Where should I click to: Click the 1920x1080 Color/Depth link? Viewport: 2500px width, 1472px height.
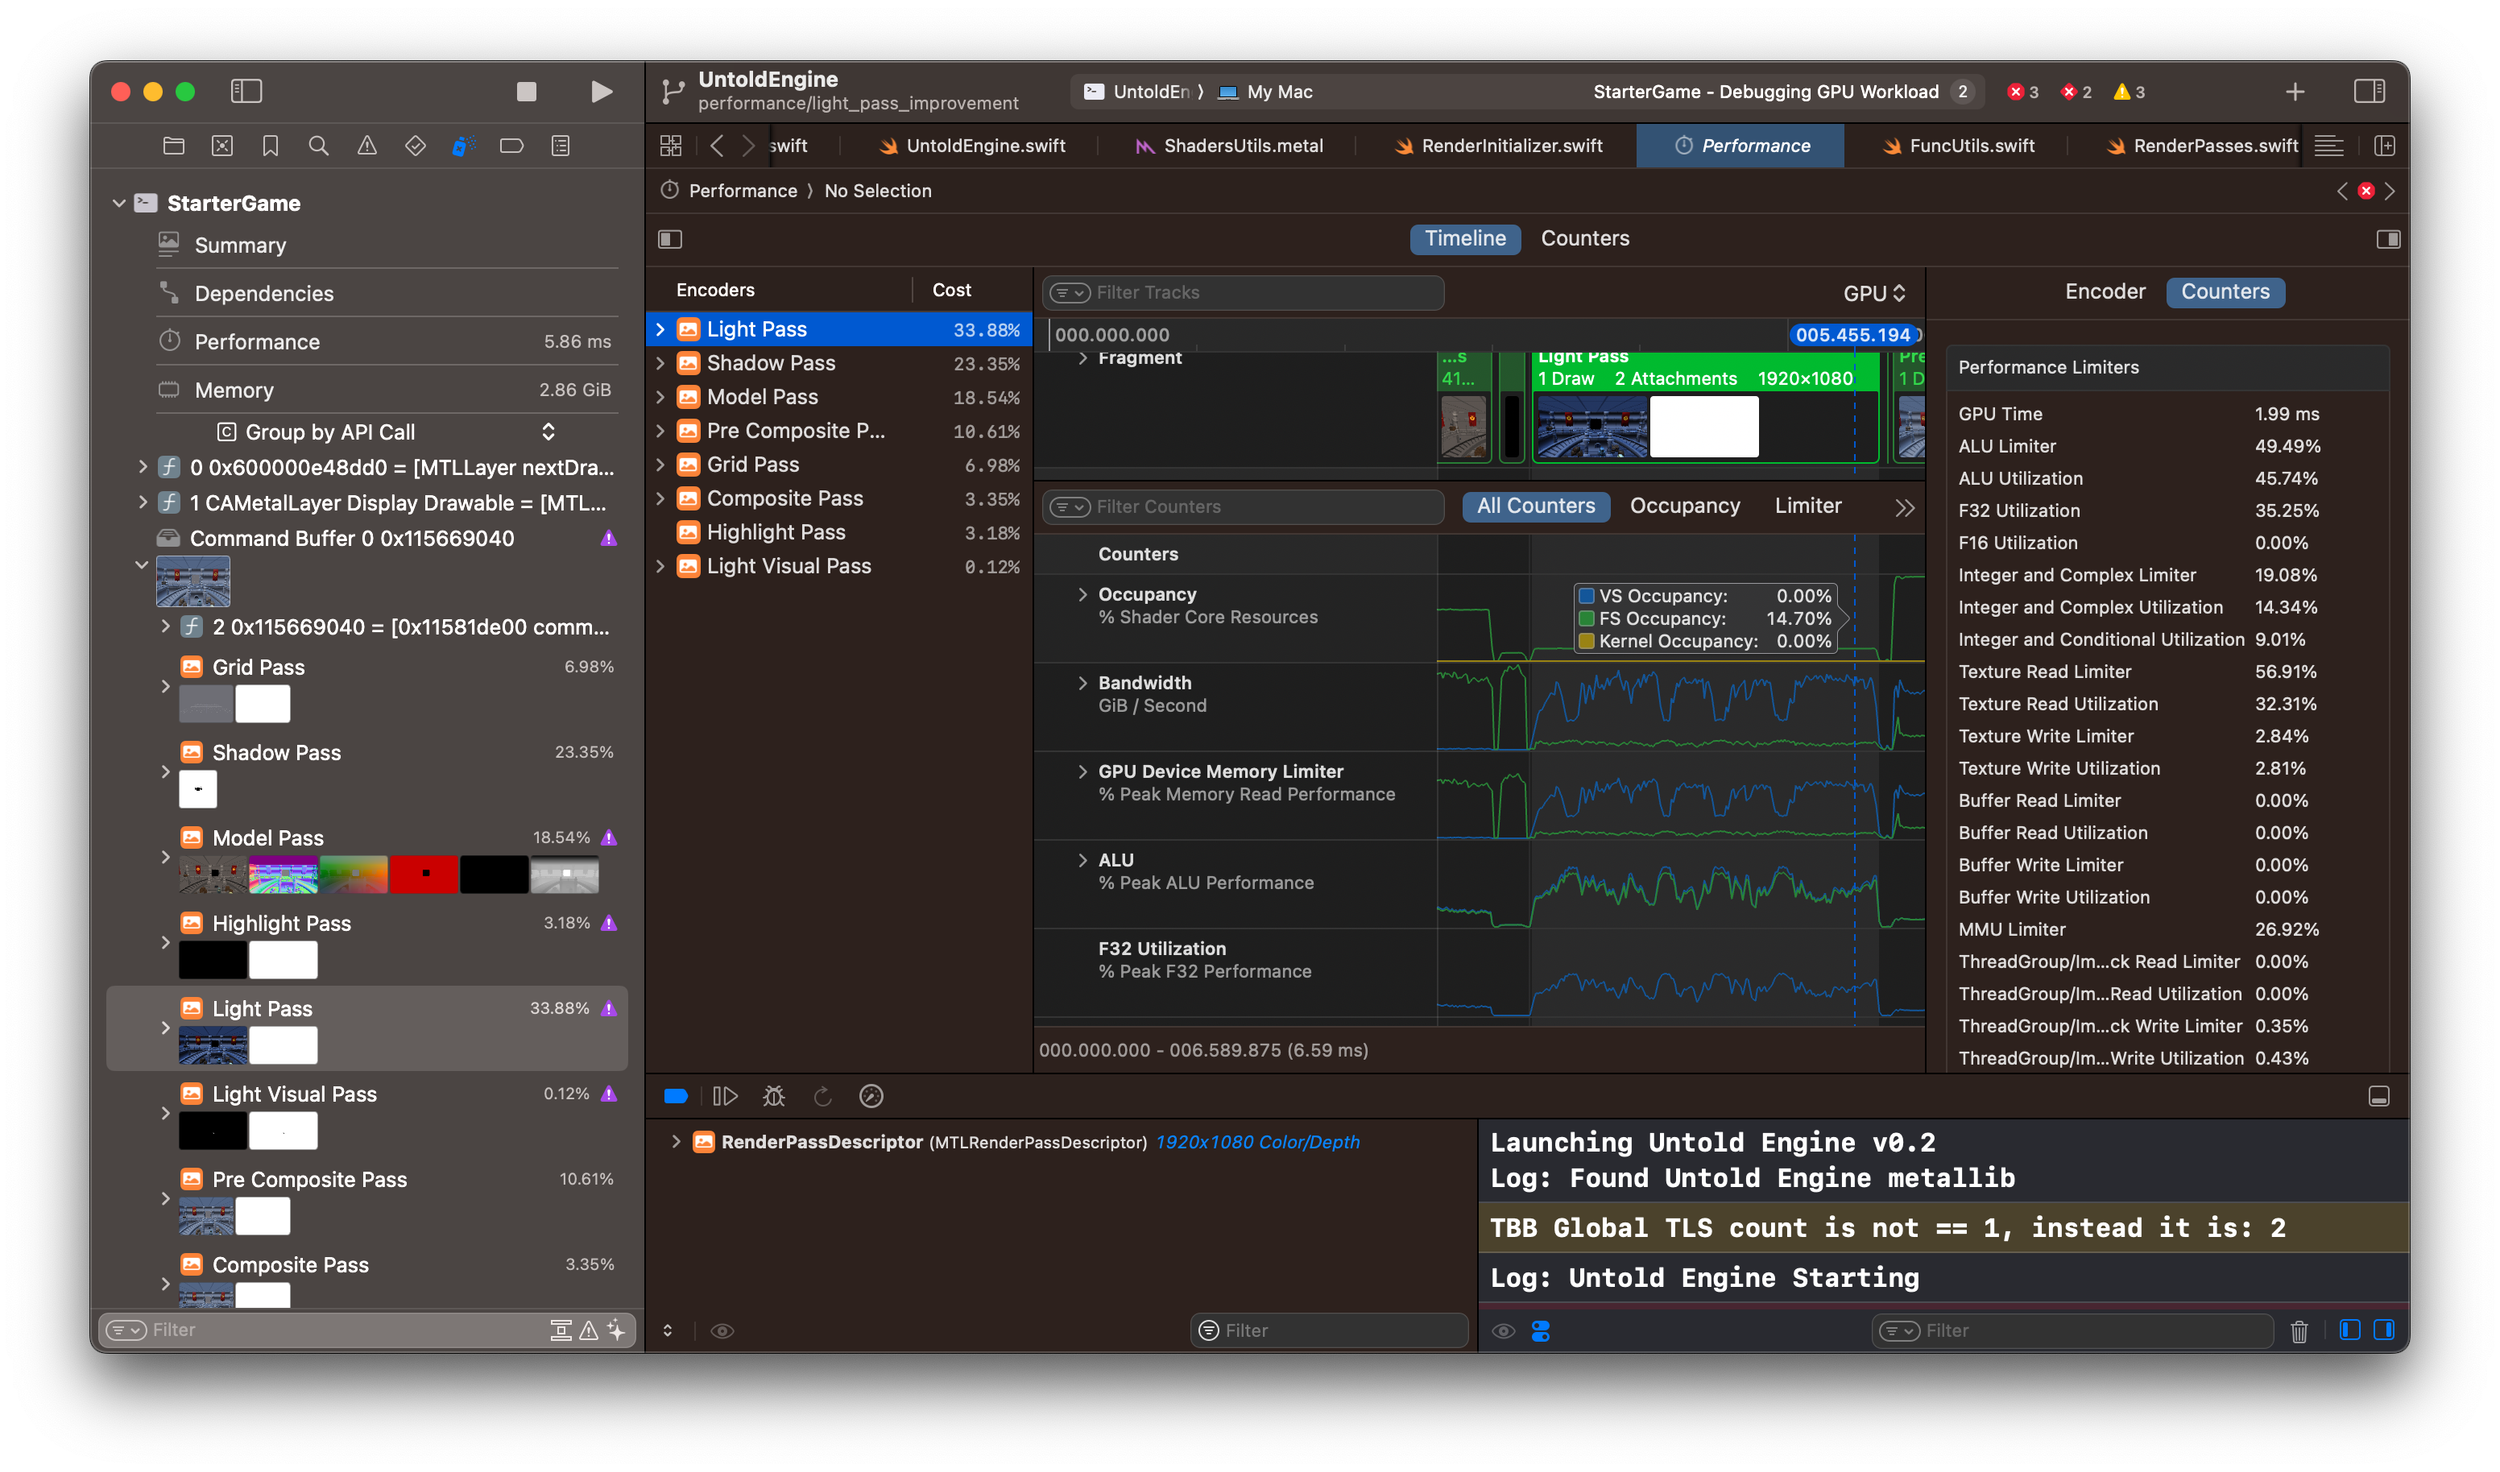(x=1258, y=1142)
